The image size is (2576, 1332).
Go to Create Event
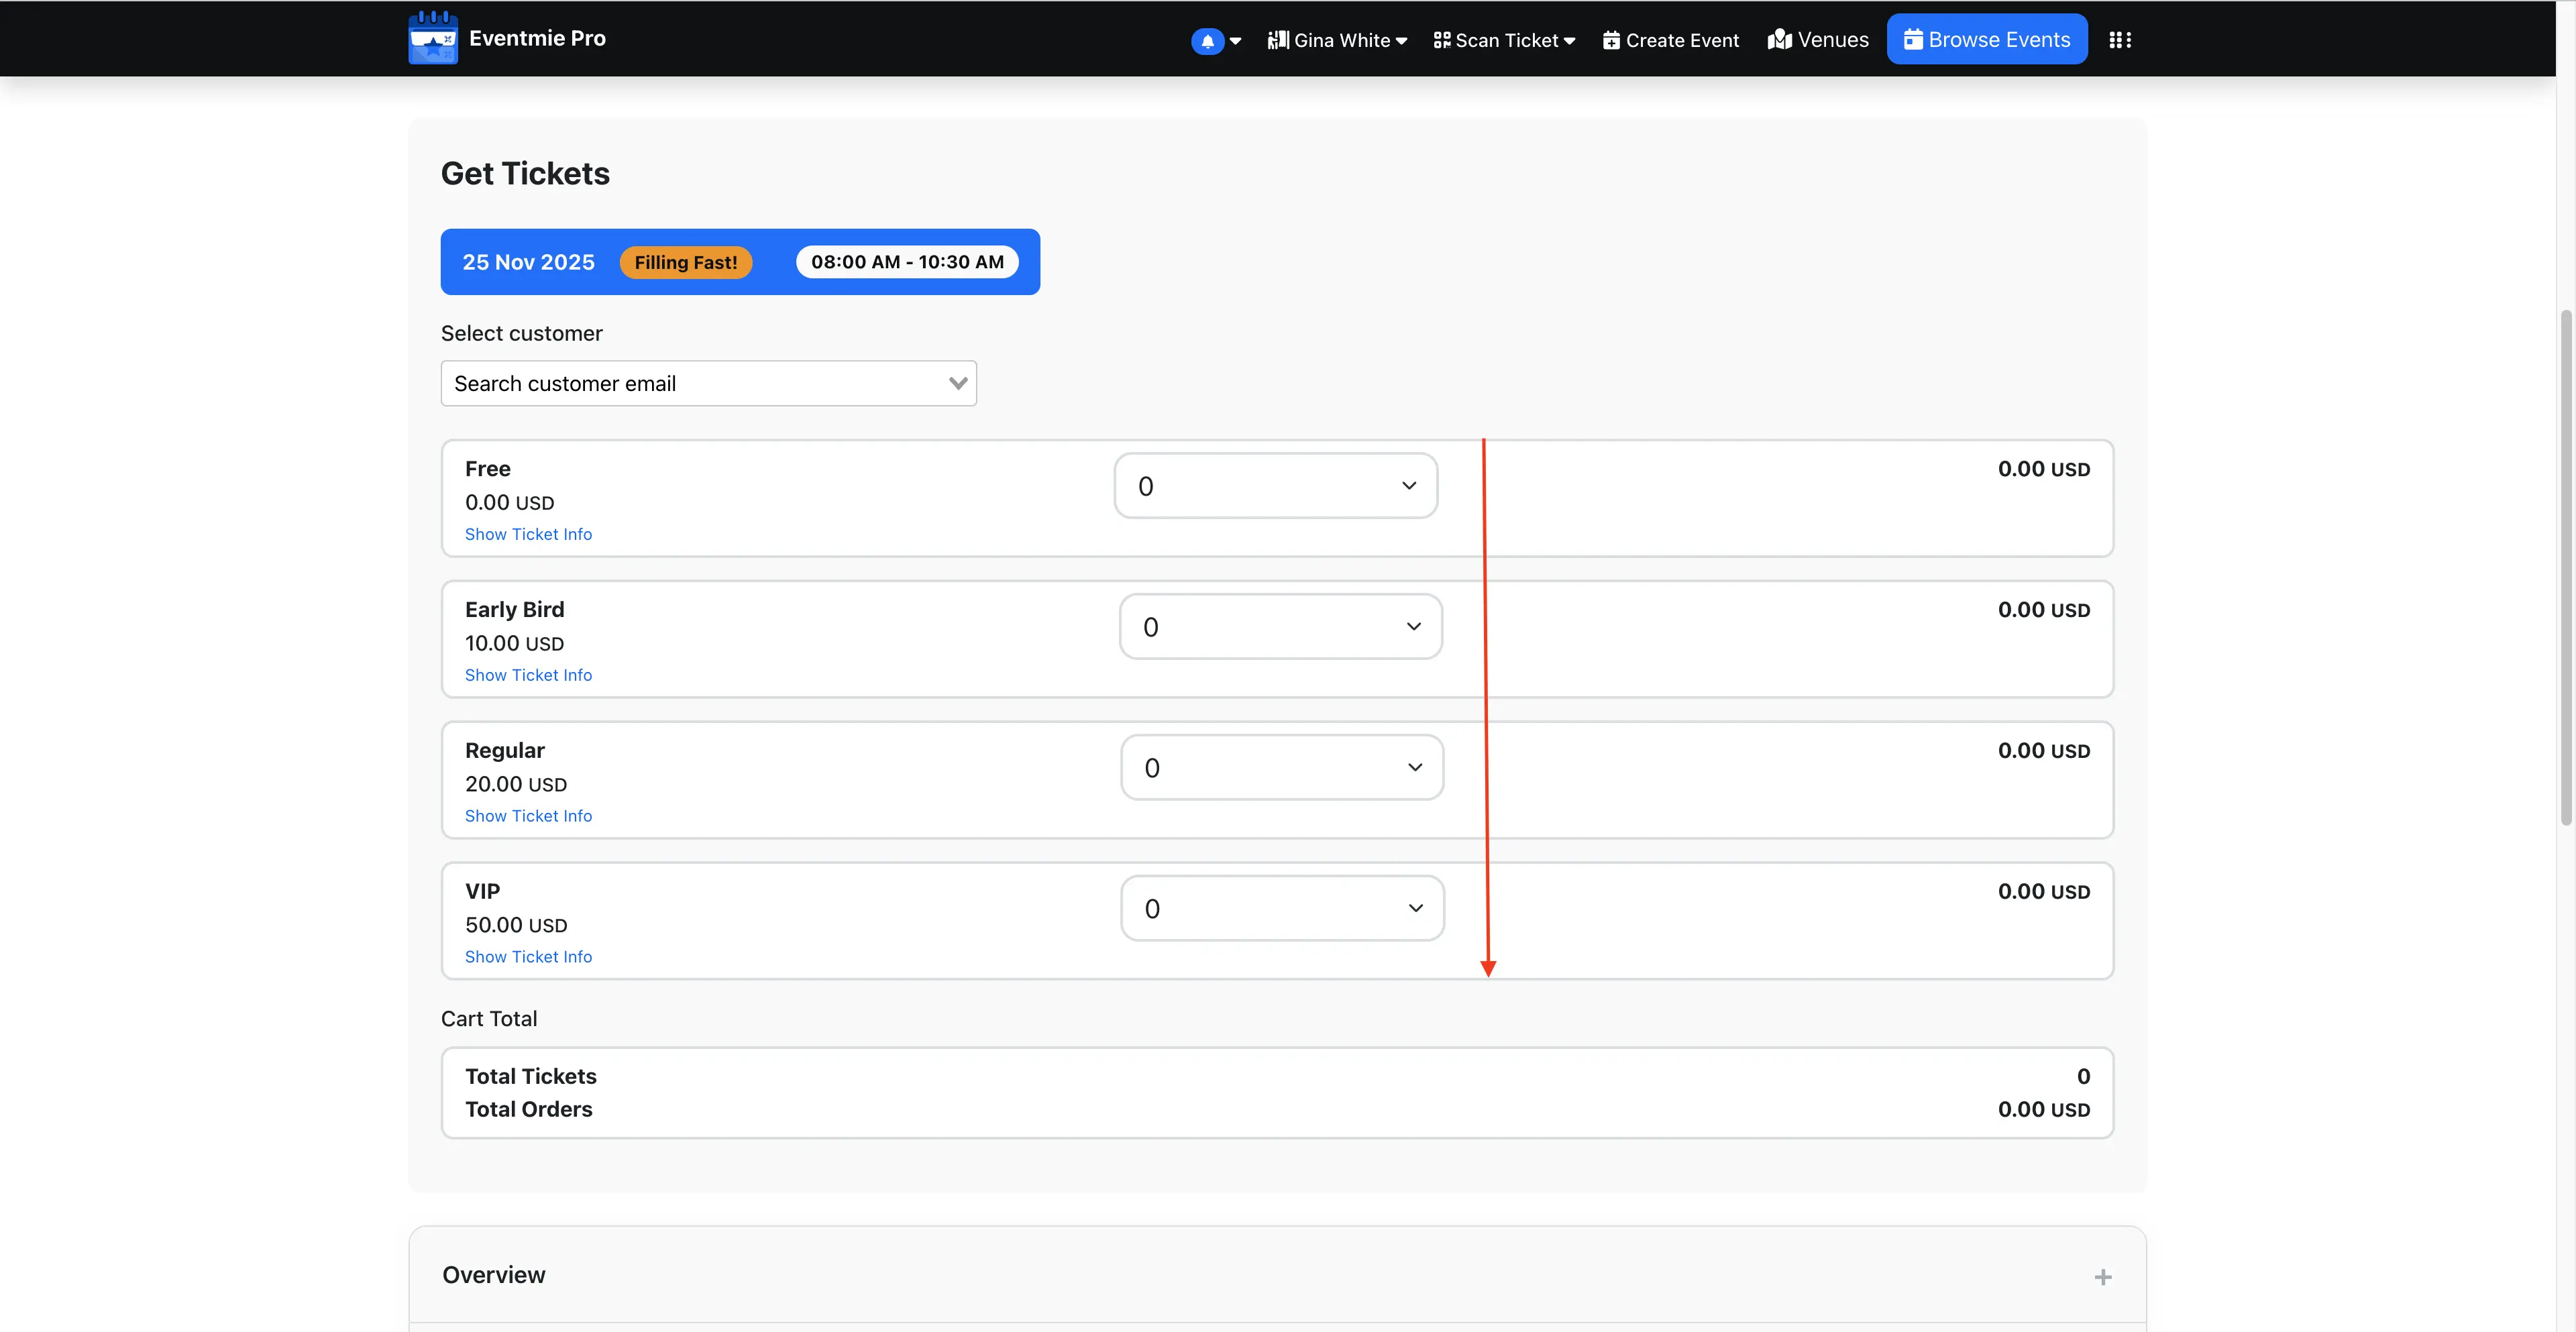click(x=1671, y=40)
